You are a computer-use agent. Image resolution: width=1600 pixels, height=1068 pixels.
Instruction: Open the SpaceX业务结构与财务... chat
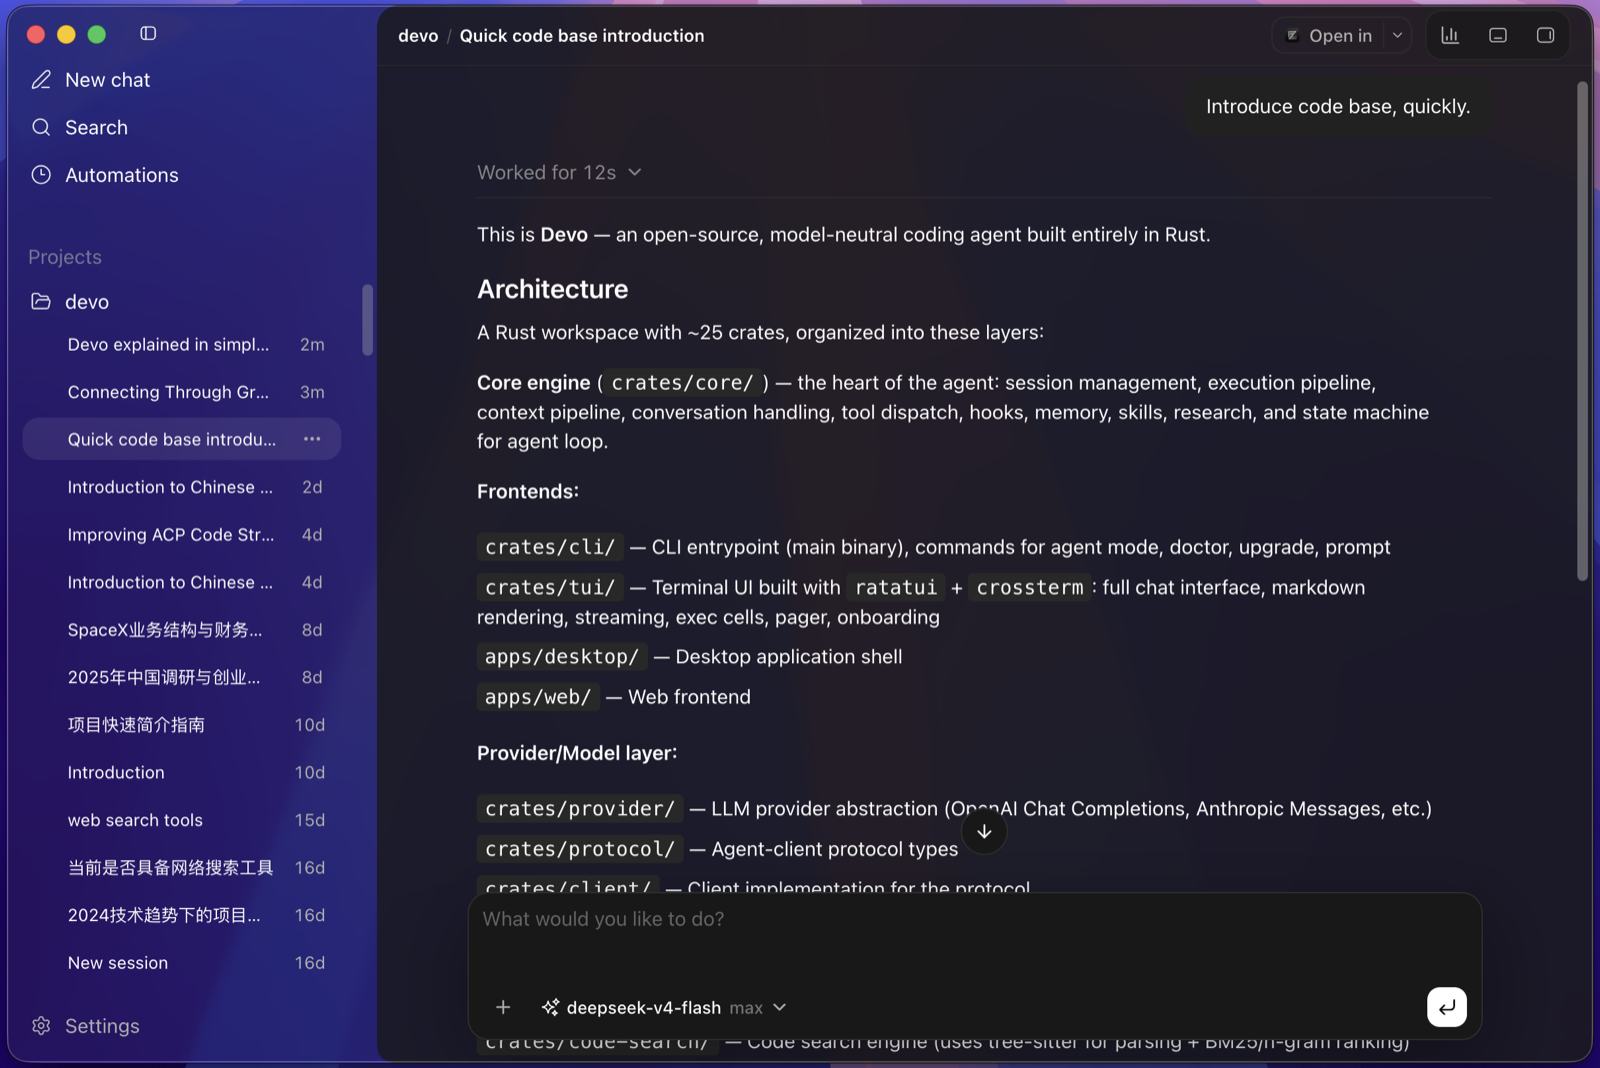[x=182, y=630]
